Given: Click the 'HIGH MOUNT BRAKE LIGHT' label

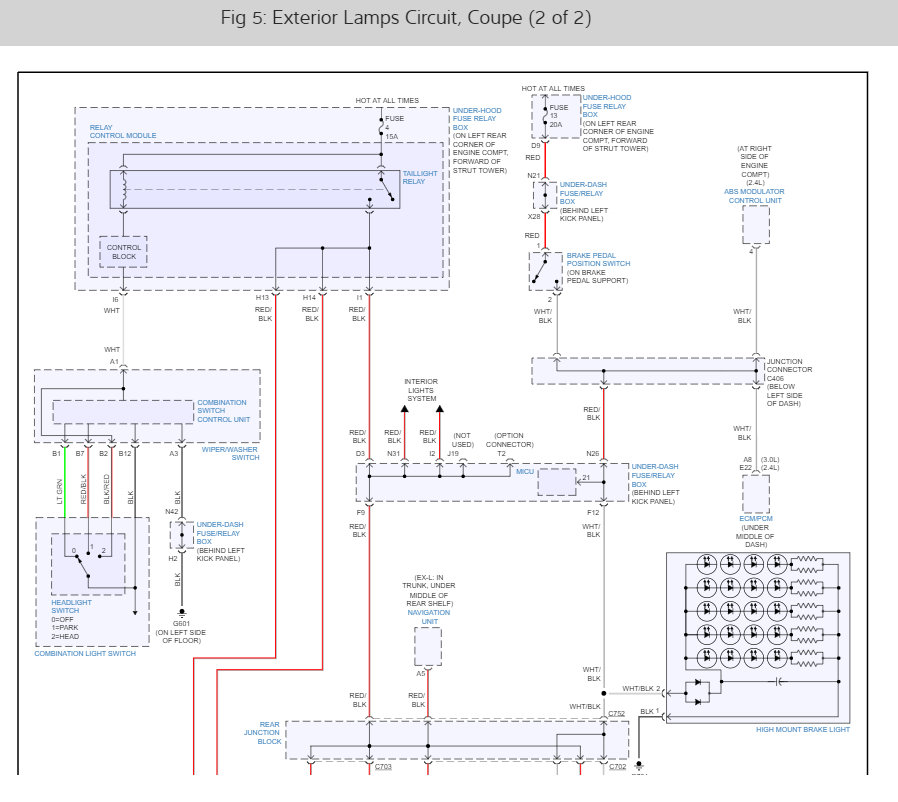Looking at the screenshot, I should point(802,729).
